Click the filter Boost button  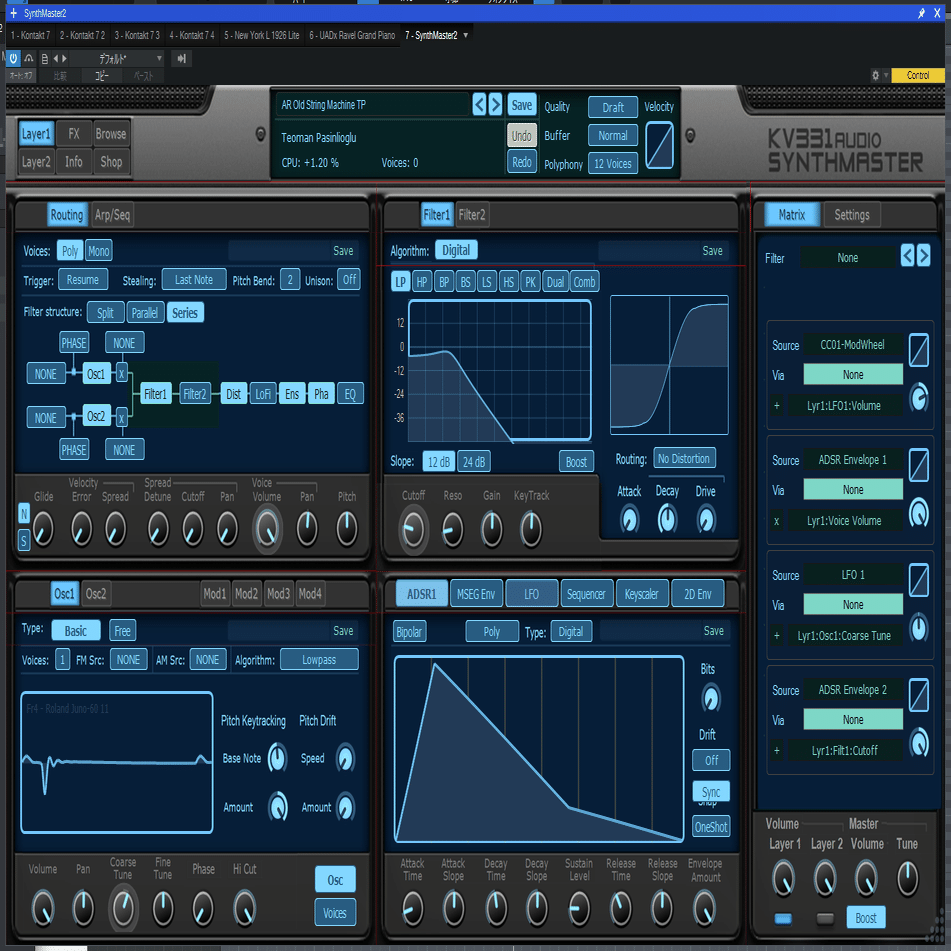pos(576,462)
